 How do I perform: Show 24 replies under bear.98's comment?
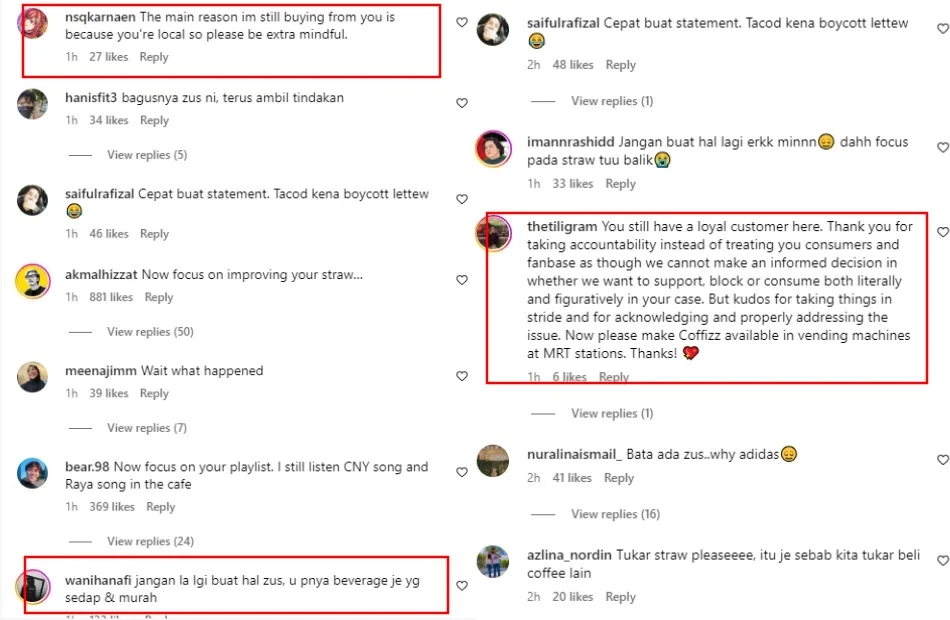150,541
